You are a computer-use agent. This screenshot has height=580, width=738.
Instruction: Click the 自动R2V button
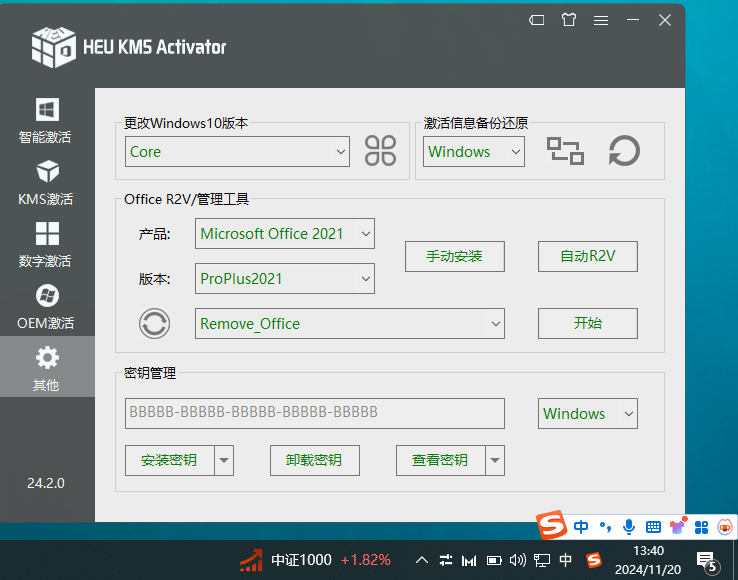(588, 257)
